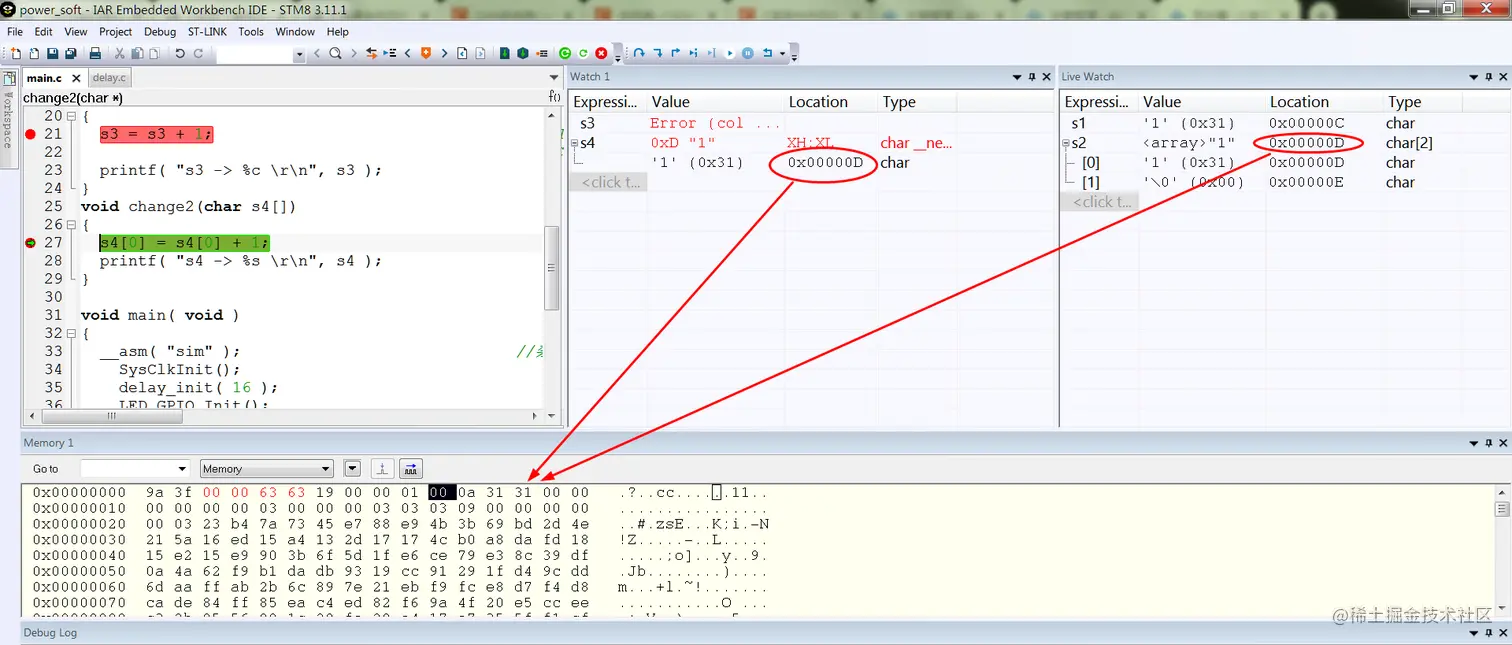Click the Next Statement debug icon
The height and width of the screenshot is (645, 1512).
pos(693,53)
